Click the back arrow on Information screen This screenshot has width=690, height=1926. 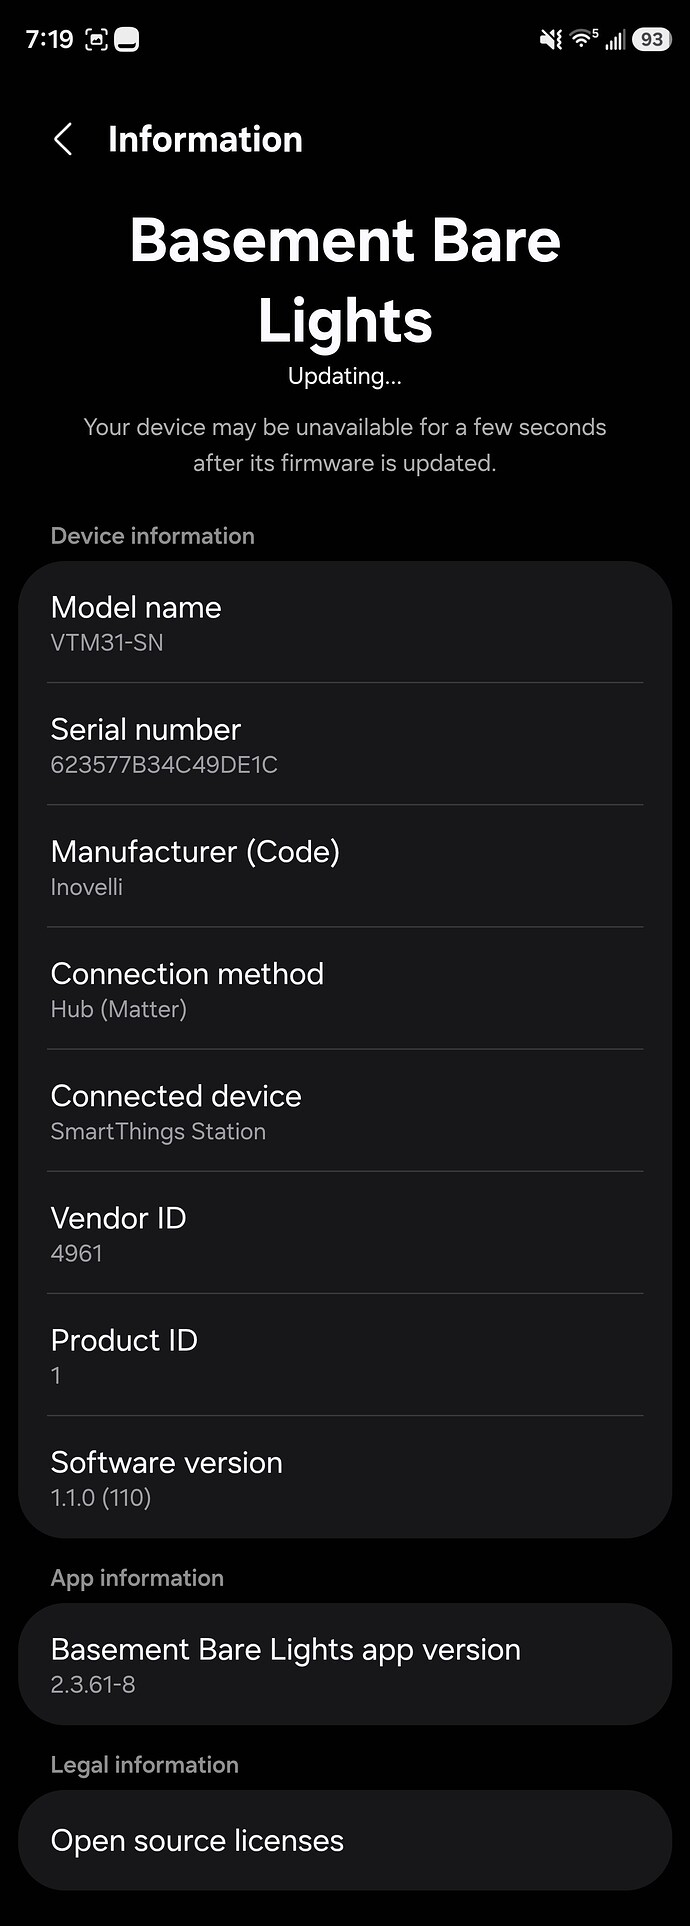click(x=63, y=139)
